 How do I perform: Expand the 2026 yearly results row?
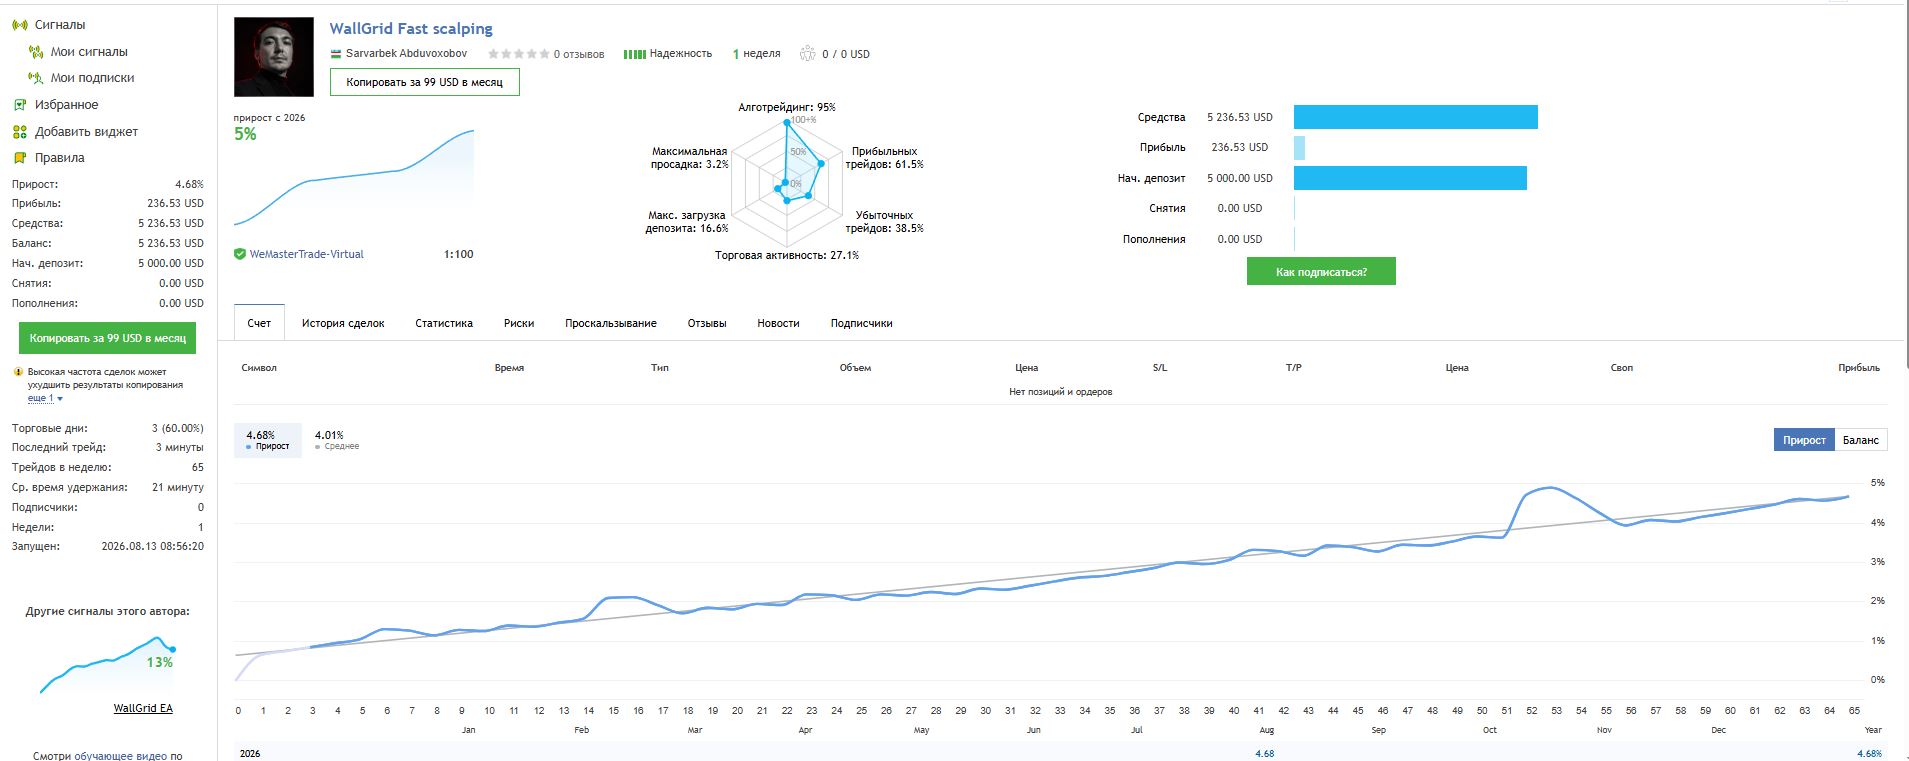[x=250, y=753]
